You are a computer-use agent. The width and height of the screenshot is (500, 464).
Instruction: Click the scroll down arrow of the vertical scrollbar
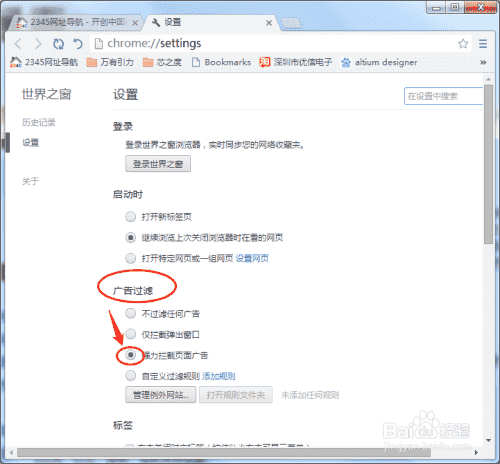coord(488,440)
